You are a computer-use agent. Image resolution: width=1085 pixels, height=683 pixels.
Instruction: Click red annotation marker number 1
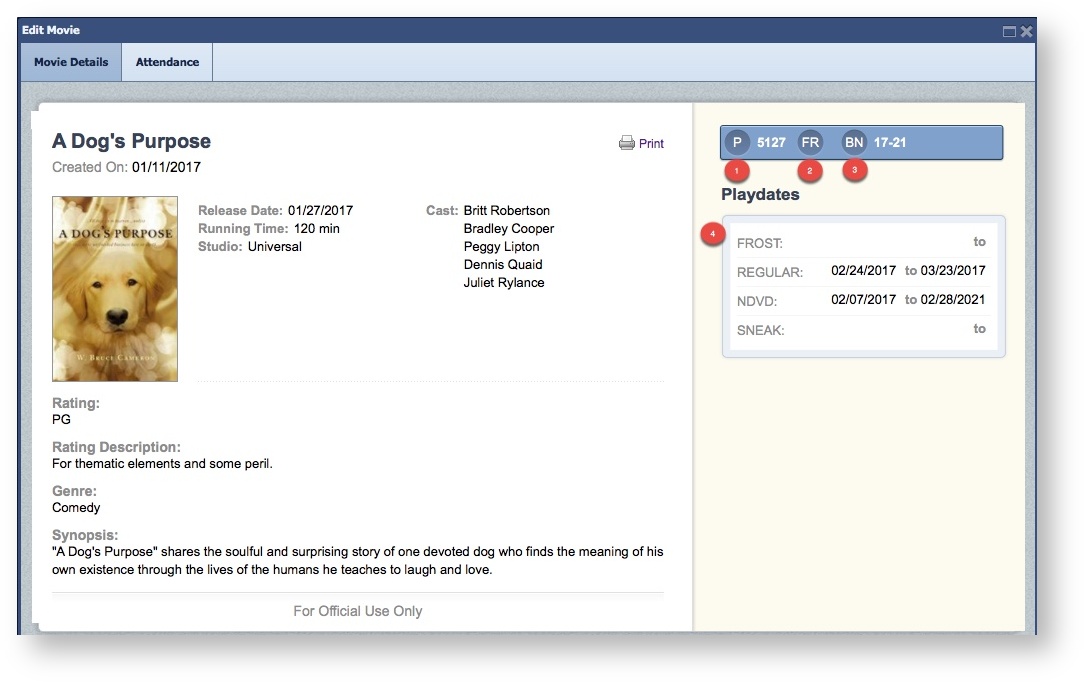736,170
